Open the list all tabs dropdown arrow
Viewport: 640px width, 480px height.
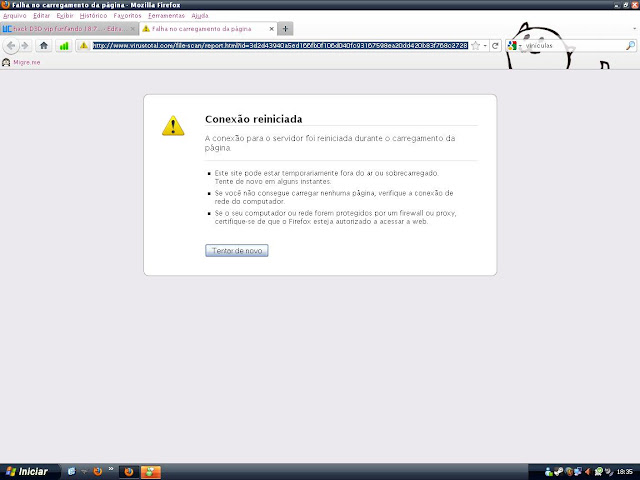pyautogui.click(x=634, y=29)
